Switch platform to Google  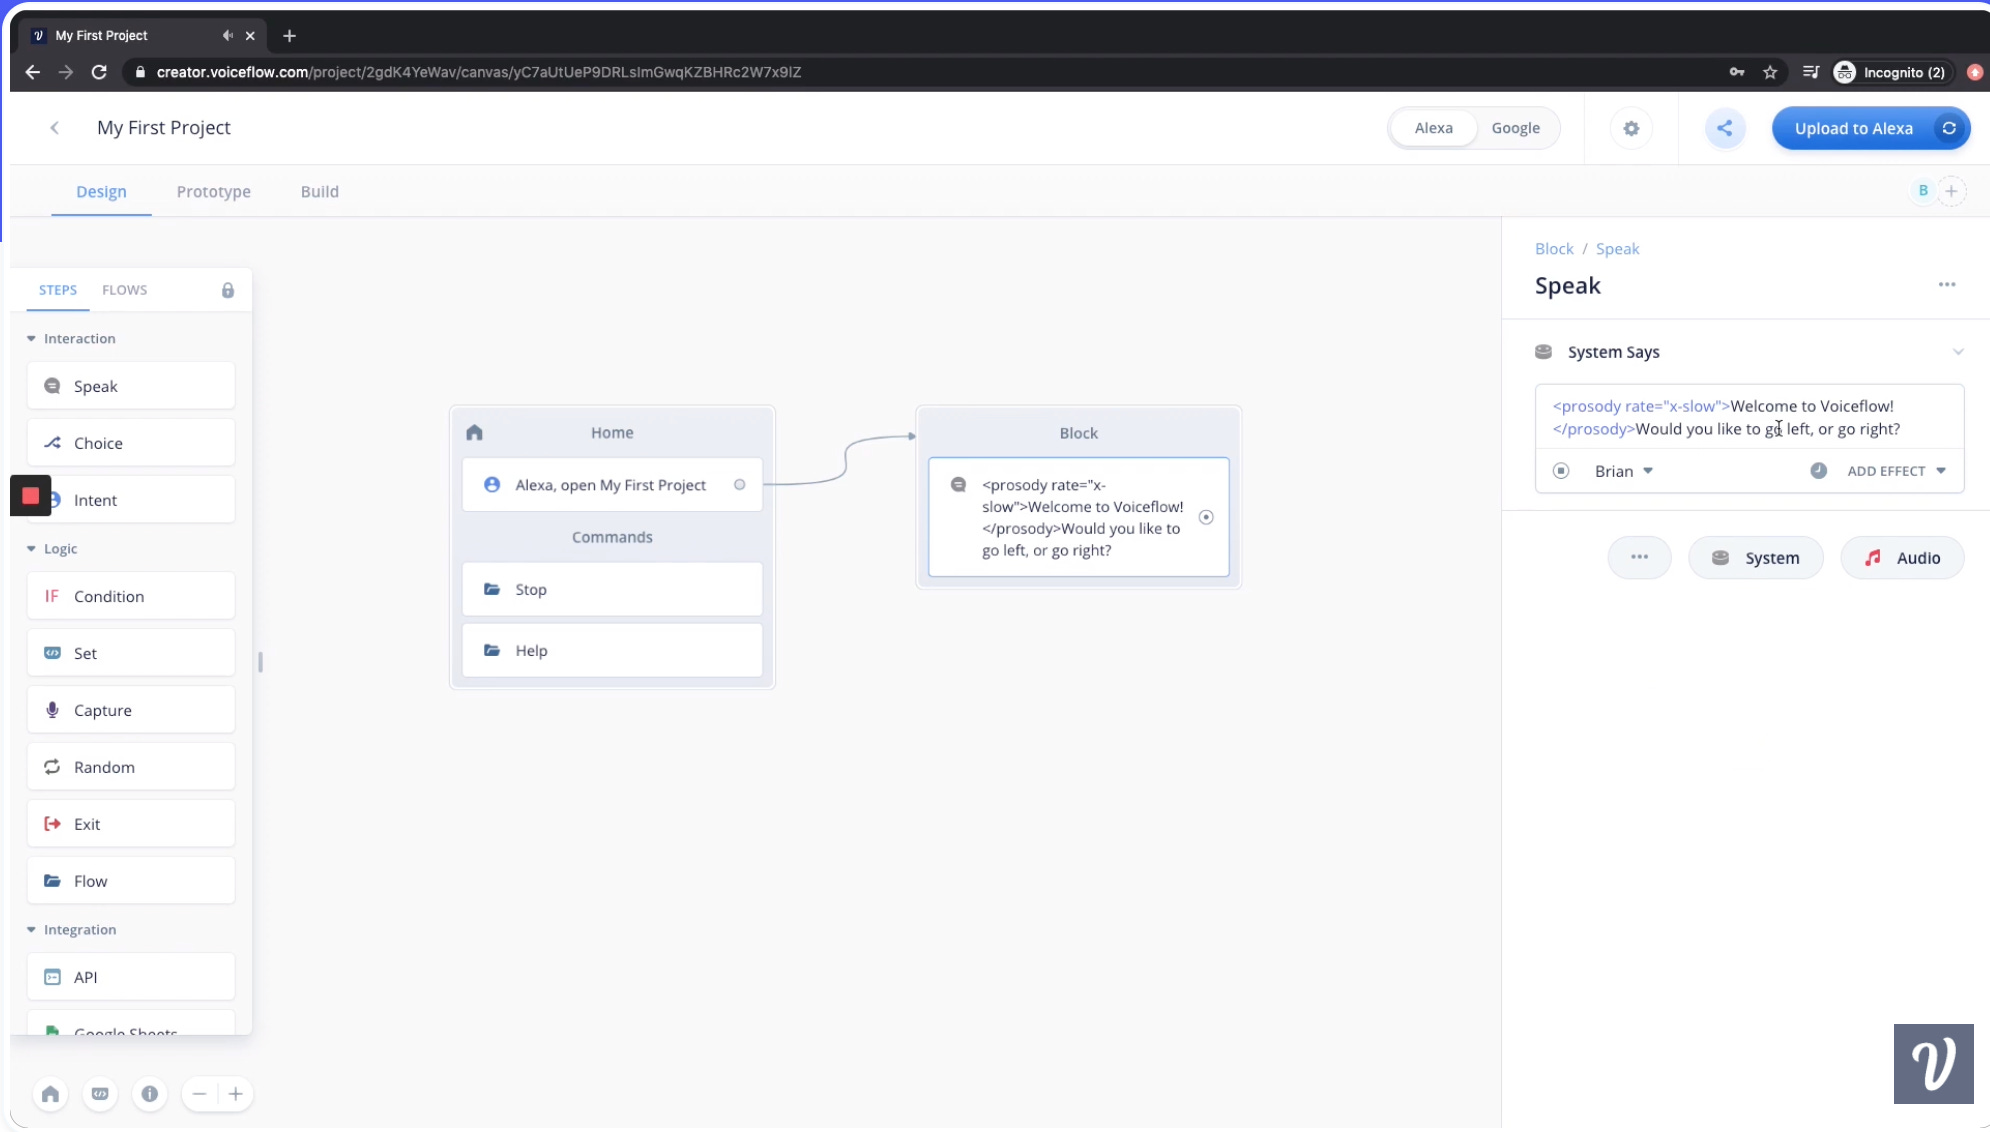point(1515,128)
